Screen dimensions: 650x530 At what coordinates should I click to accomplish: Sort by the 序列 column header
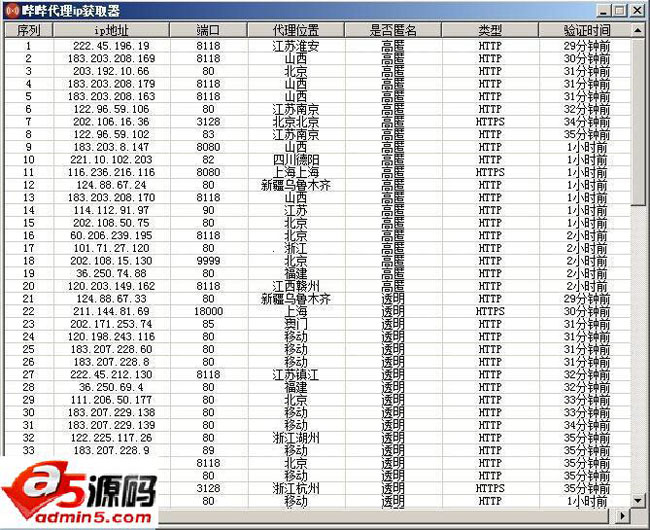tap(29, 30)
